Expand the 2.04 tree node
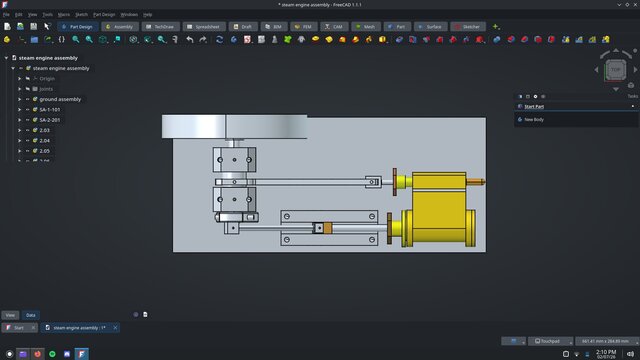Viewport: 640px width, 360px height. coord(19,140)
